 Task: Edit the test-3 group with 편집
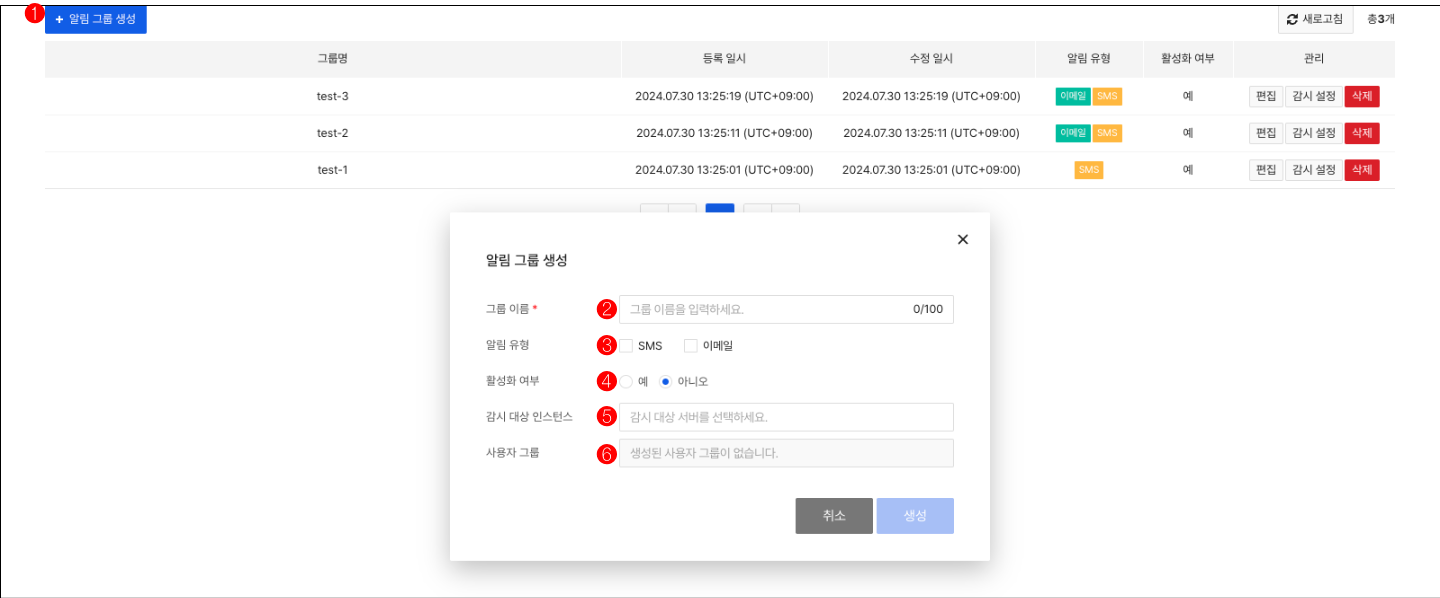[x=1266, y=96]
